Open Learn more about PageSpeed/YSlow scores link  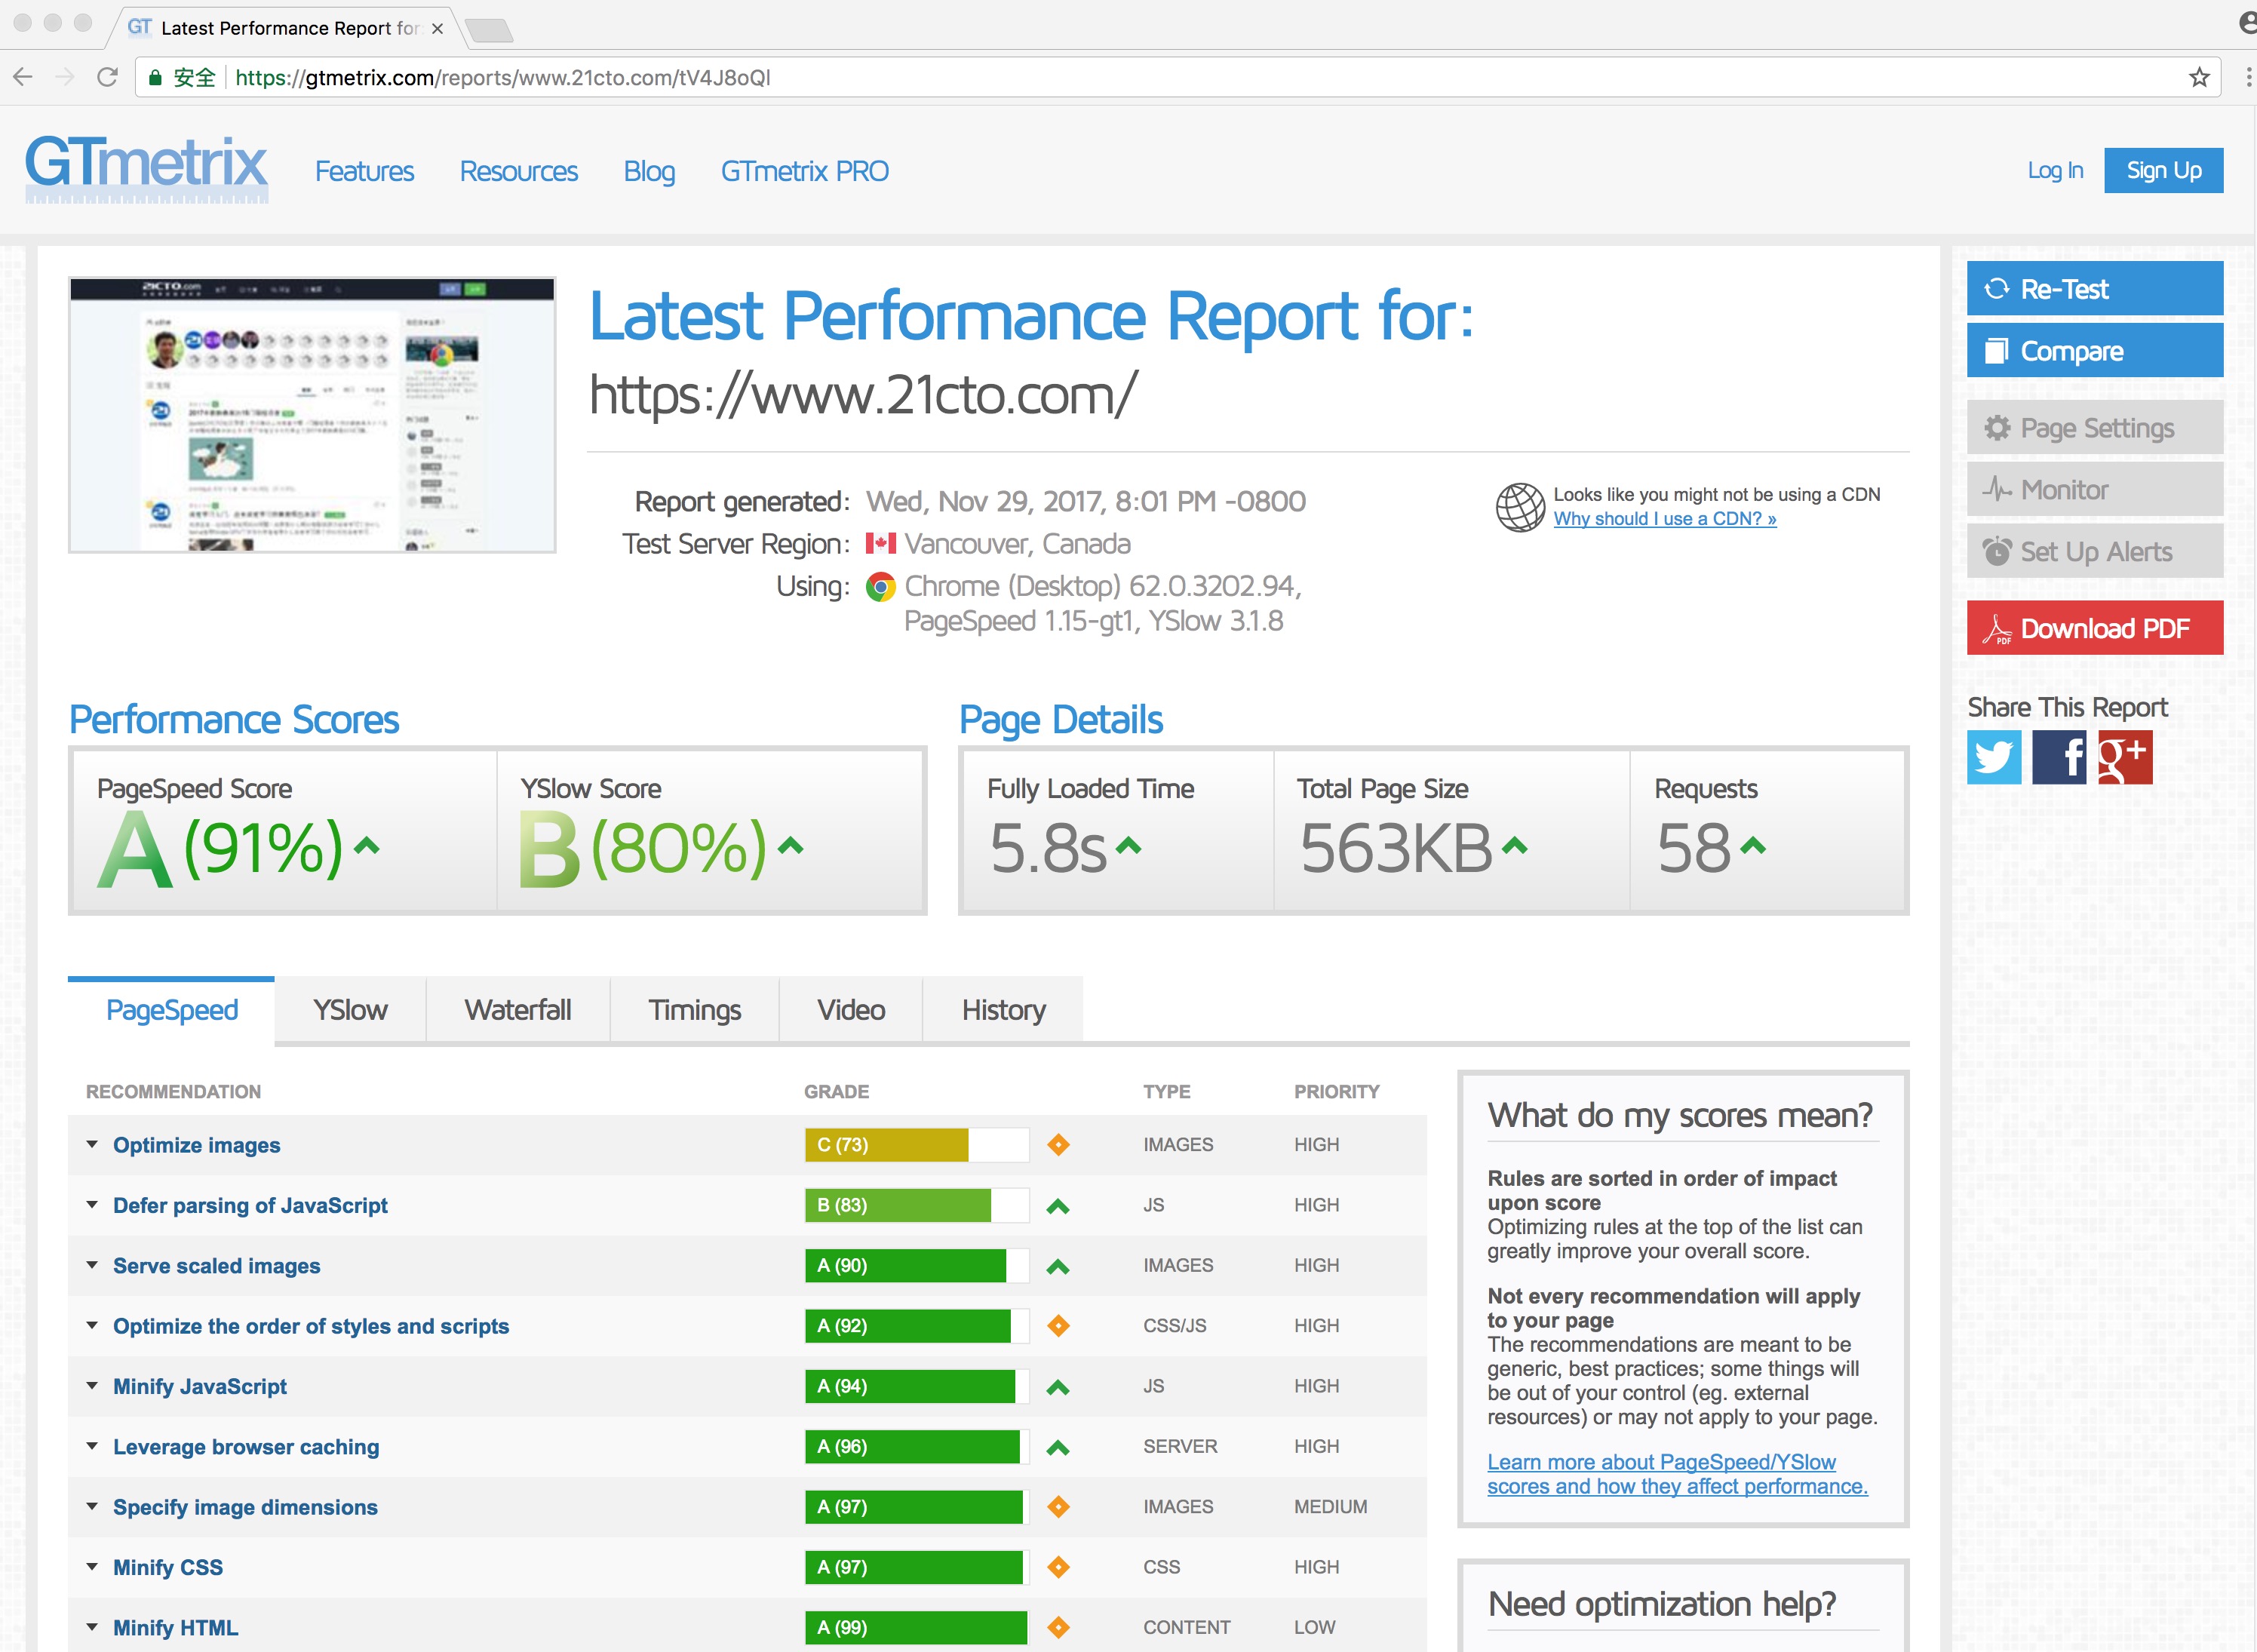[x=1677, y=1474]
